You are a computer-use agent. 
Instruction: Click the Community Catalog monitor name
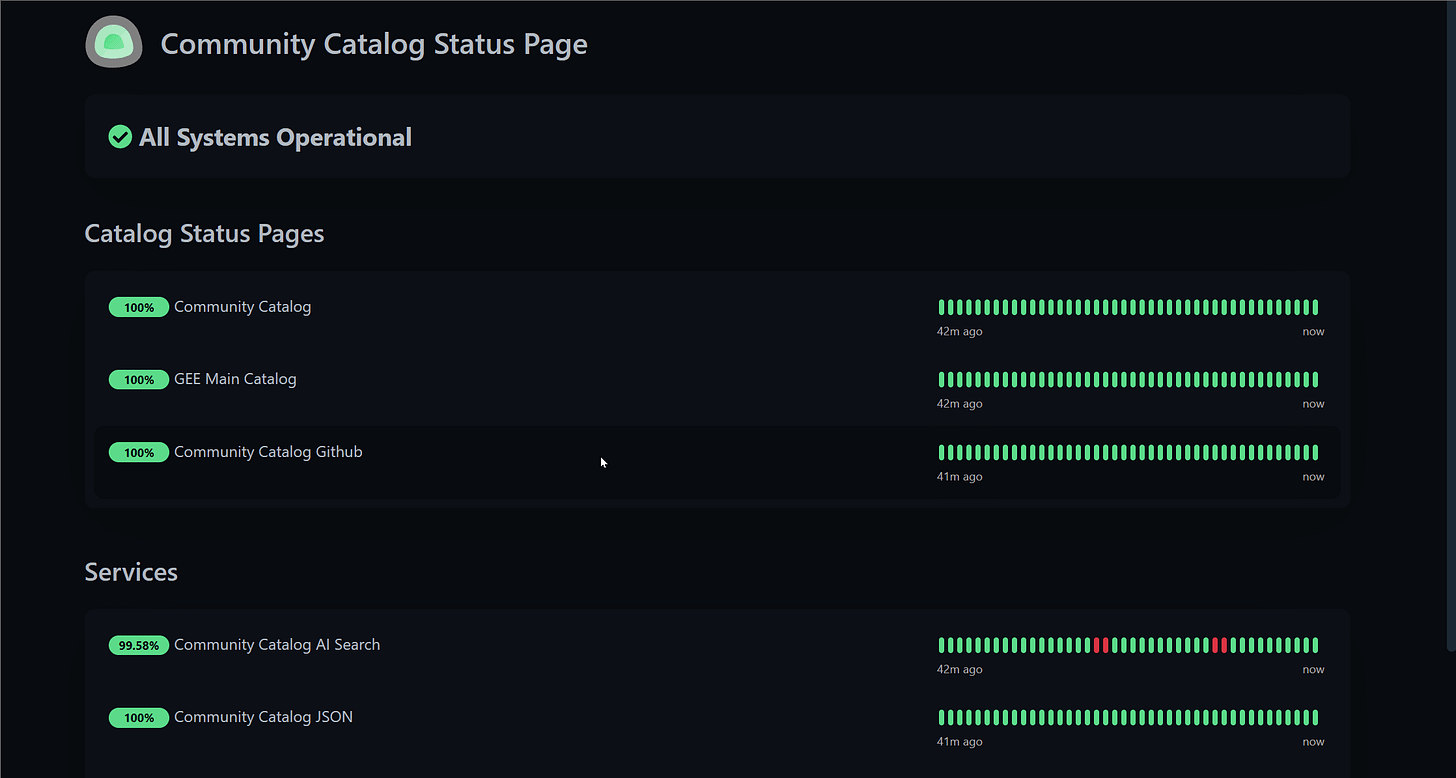click(242, 307)
